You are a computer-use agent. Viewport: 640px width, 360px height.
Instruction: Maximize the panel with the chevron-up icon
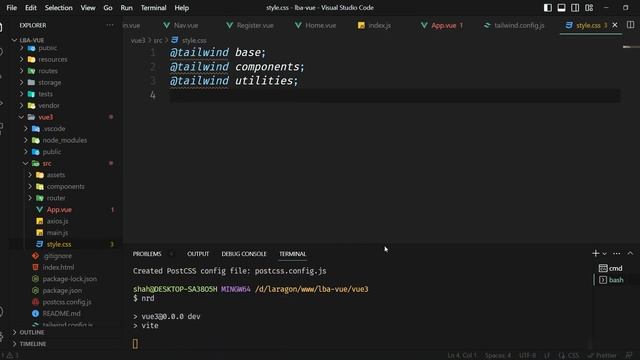tap(630, 253)
